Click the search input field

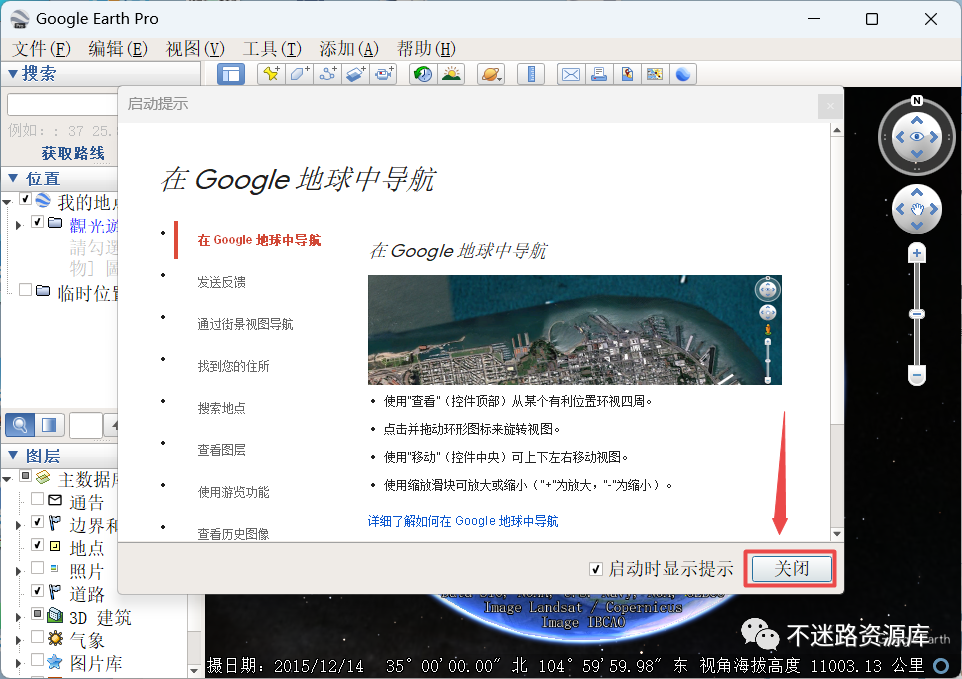point(63,104)
